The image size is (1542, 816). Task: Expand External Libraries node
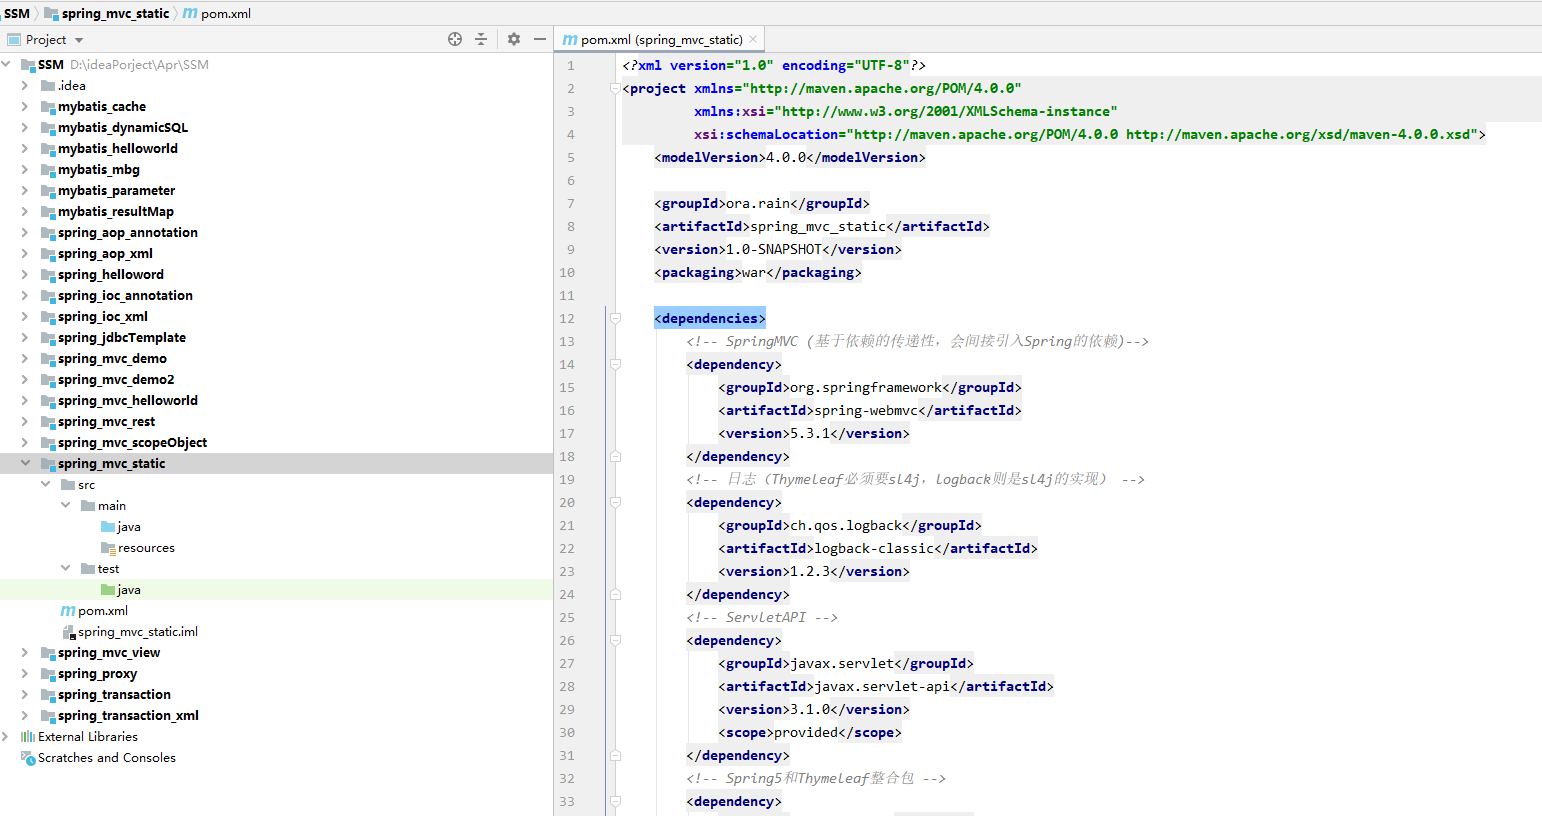(x=6, y=736)
